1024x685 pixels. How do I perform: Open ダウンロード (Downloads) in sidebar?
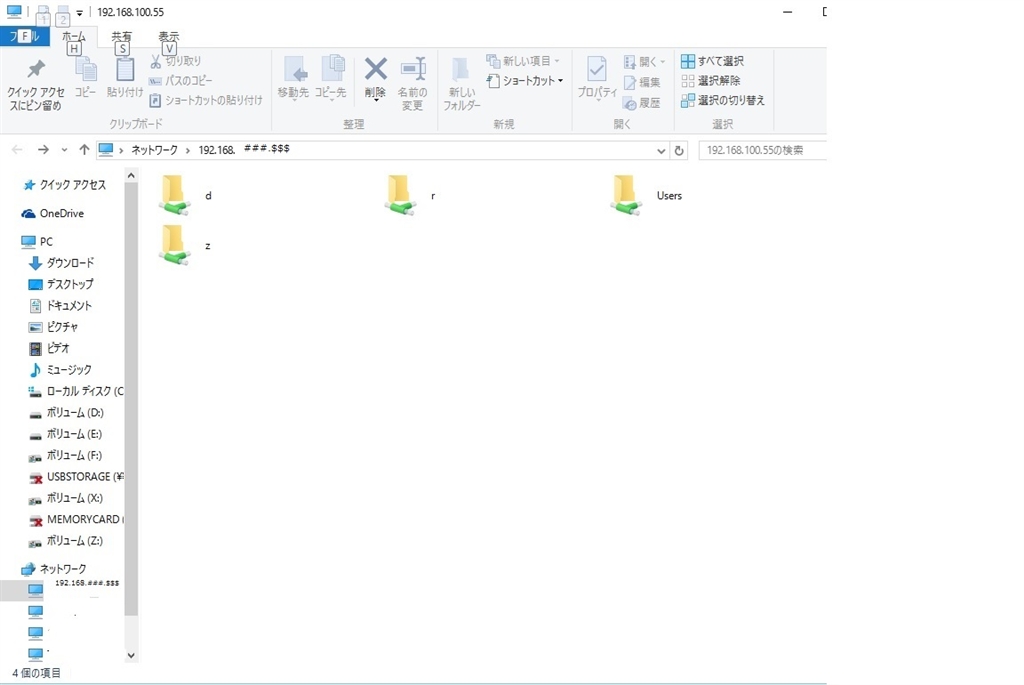pos(61,263)
